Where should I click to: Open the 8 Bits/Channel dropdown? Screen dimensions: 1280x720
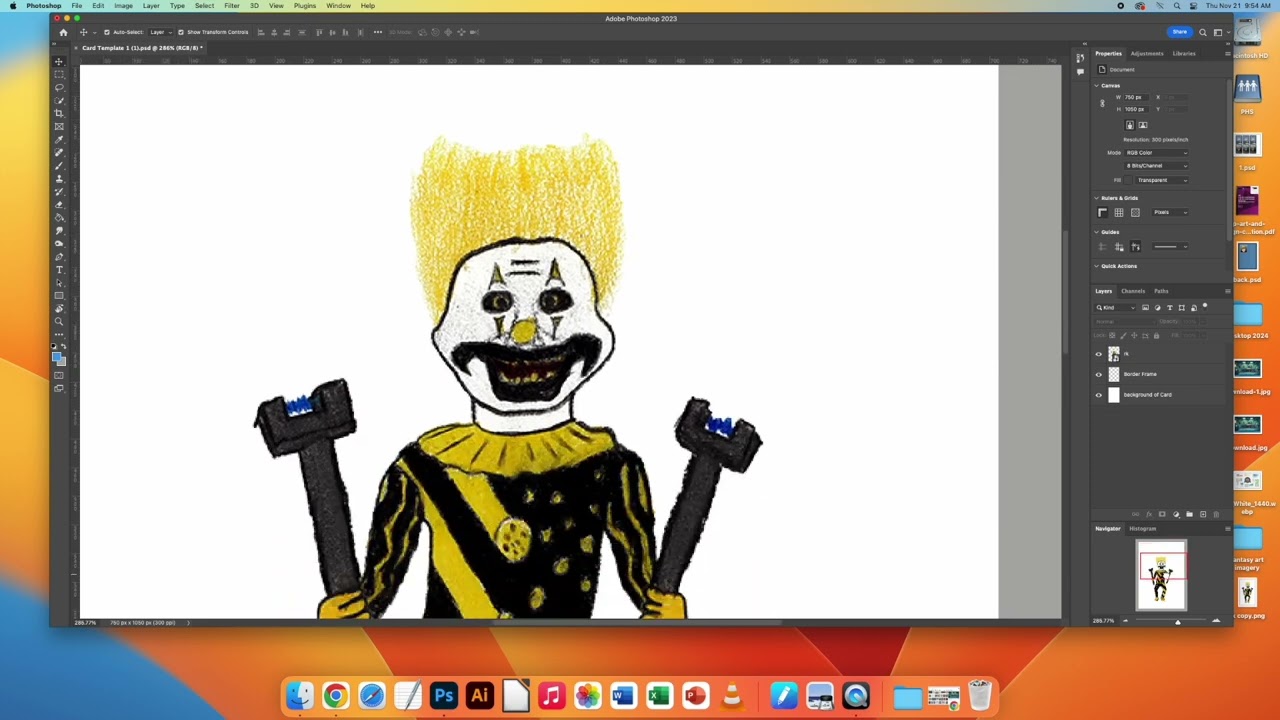coord(1157,166)
